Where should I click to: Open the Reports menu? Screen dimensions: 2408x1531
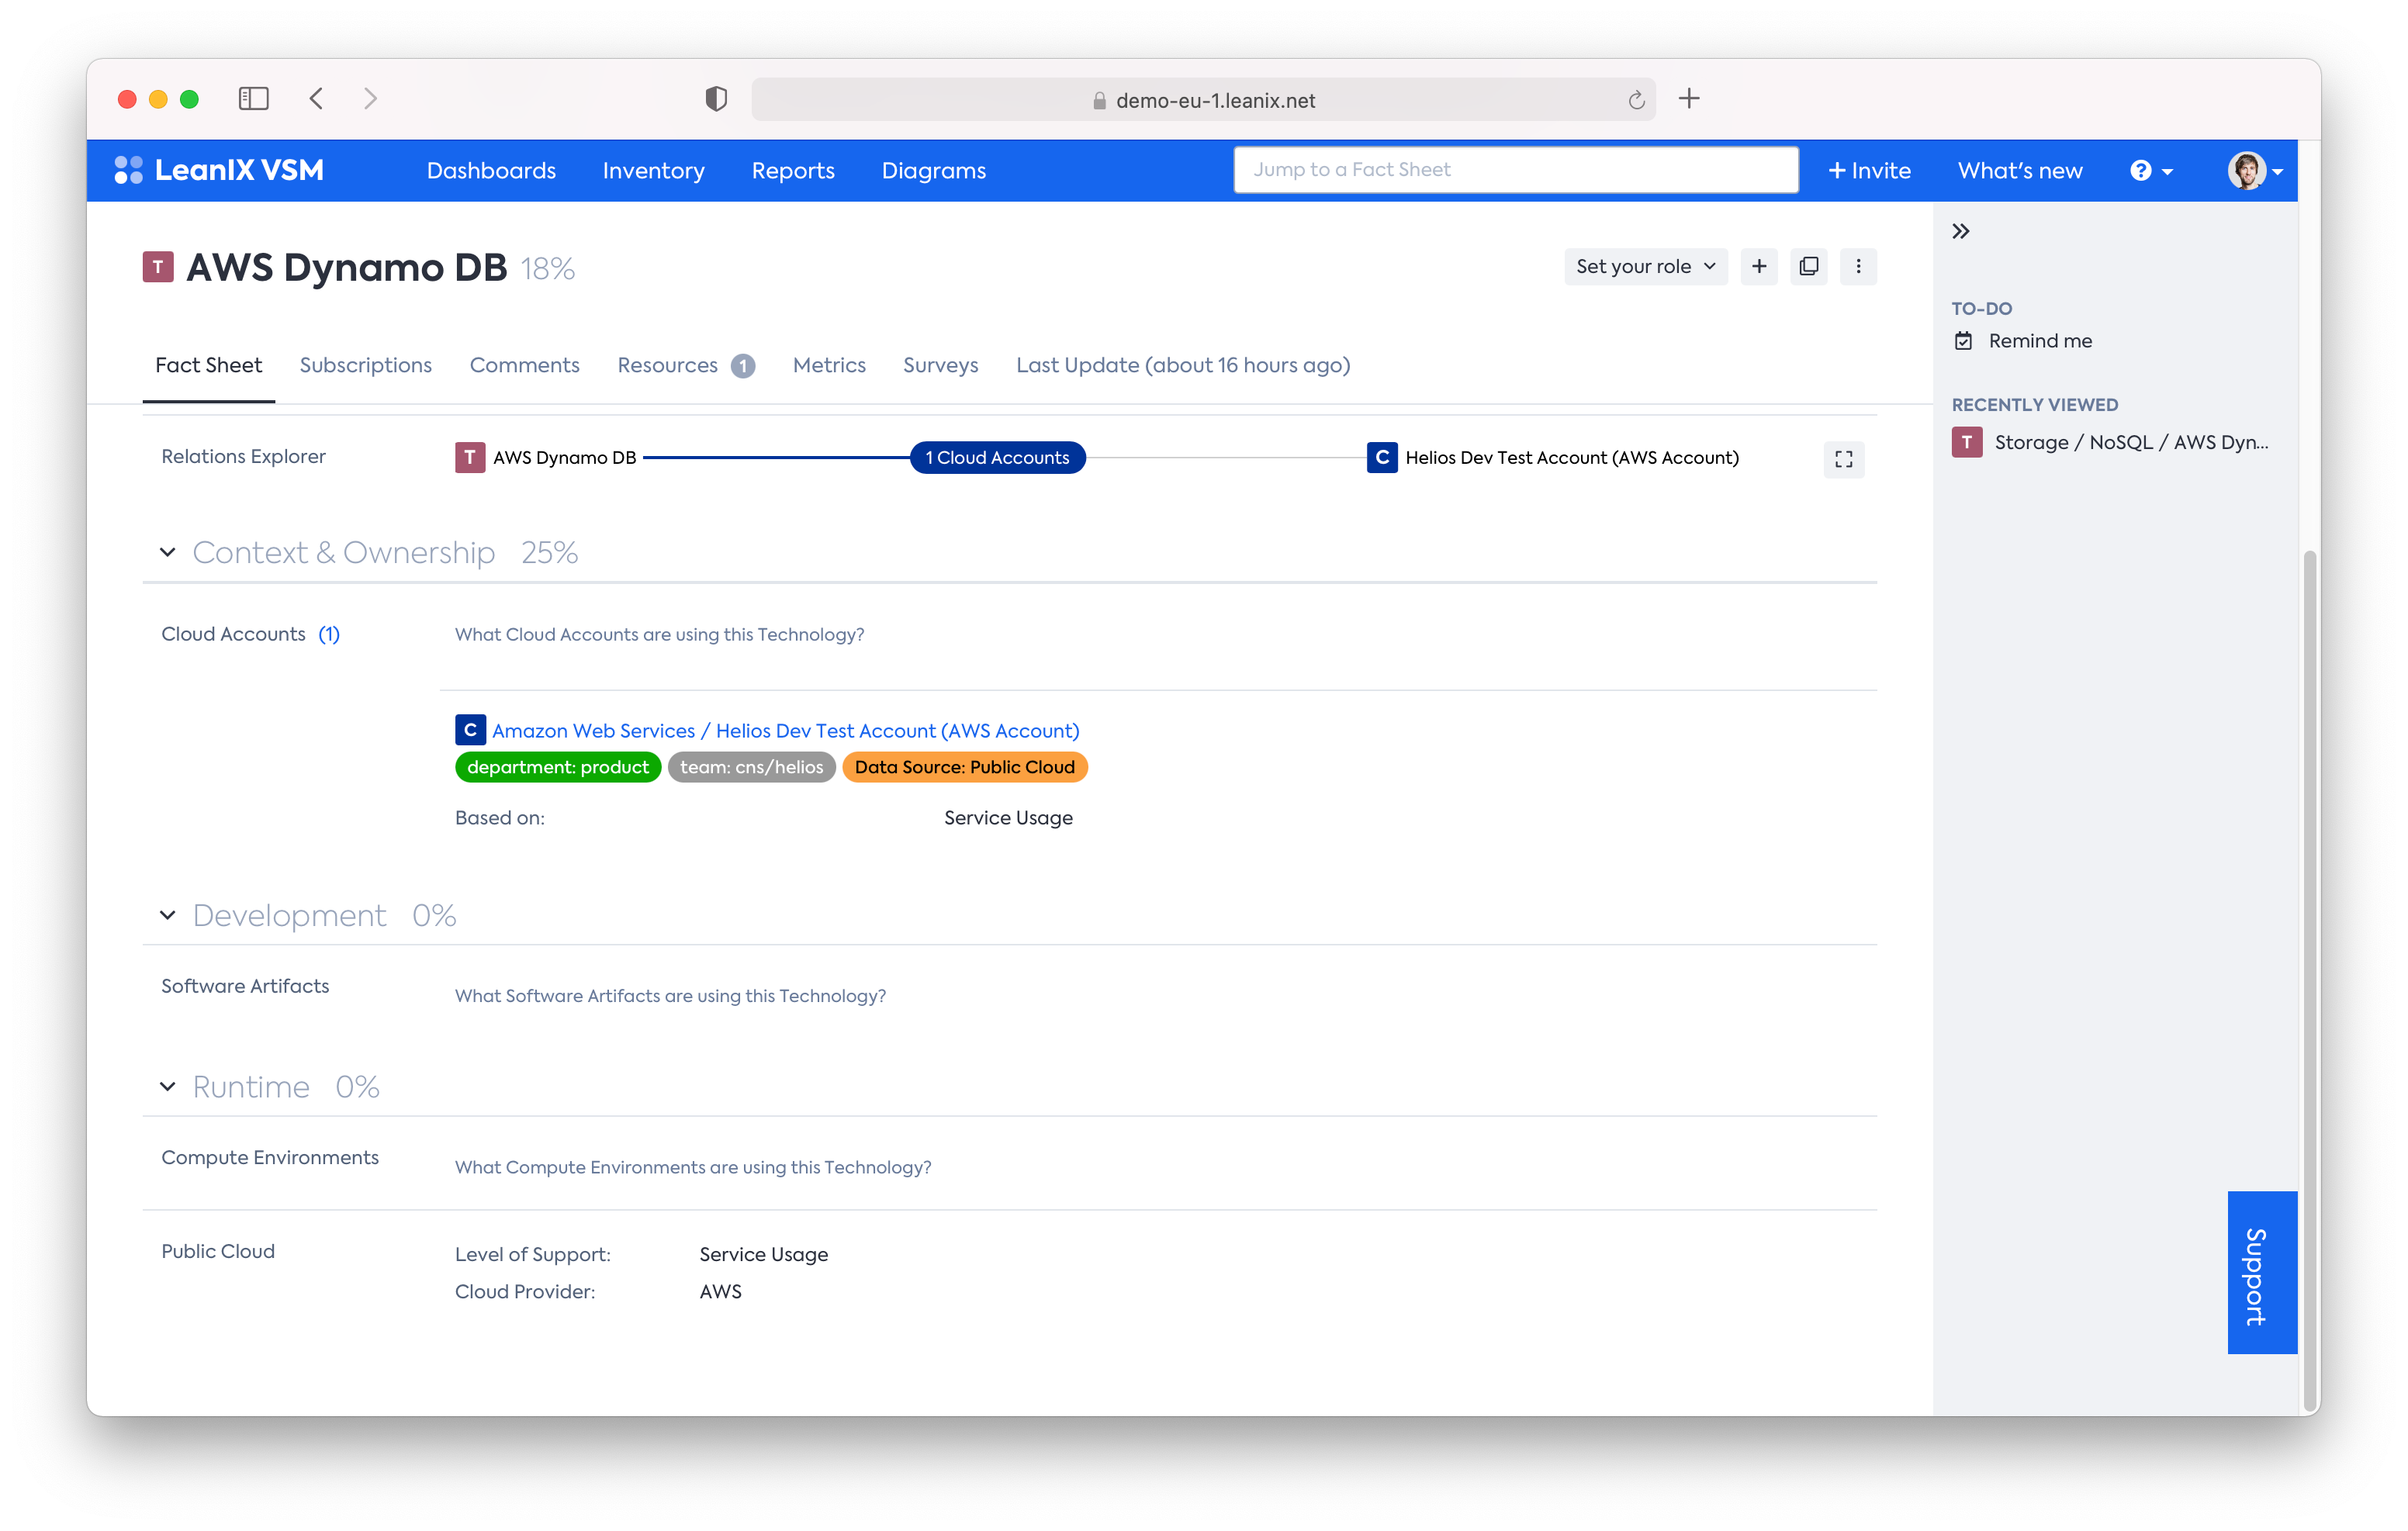[793, 170]
